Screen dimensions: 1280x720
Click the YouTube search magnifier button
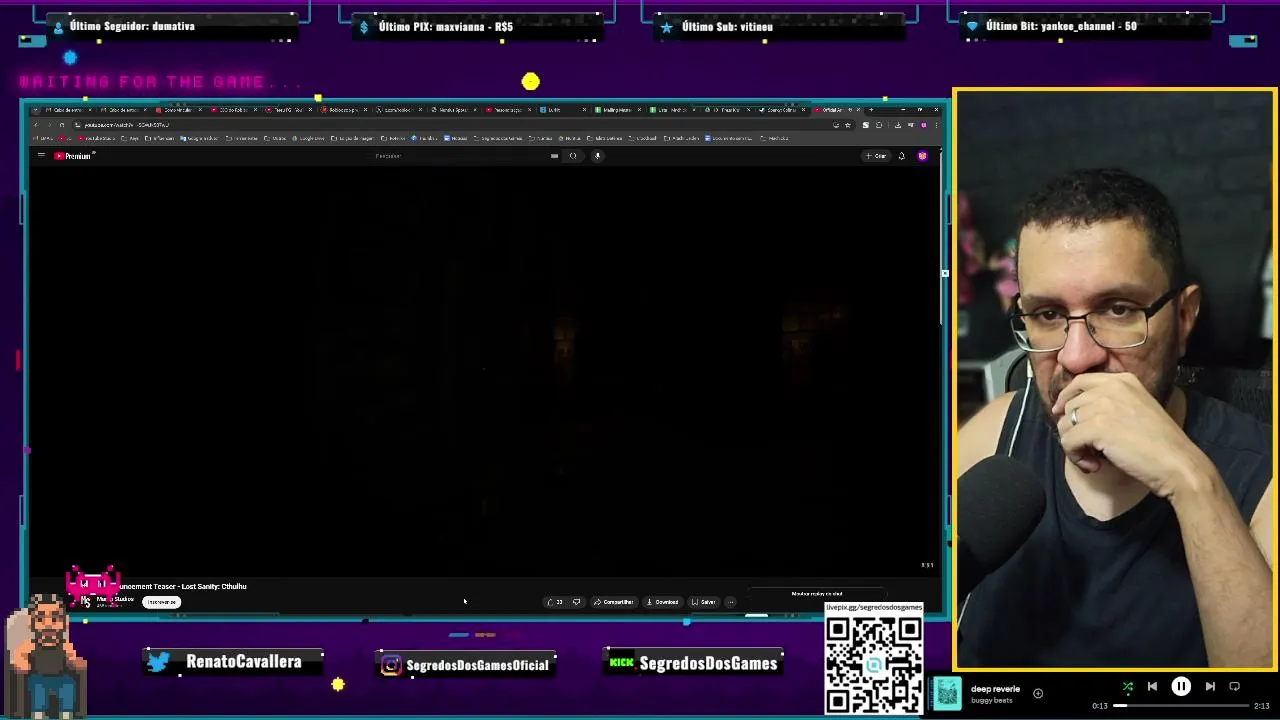[x=573, y=156]
